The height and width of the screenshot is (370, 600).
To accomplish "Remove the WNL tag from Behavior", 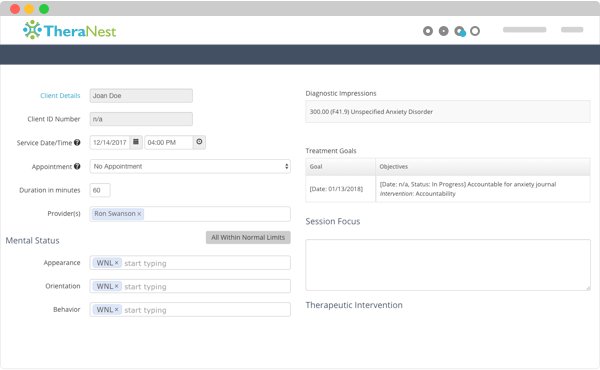I will 117,310.
